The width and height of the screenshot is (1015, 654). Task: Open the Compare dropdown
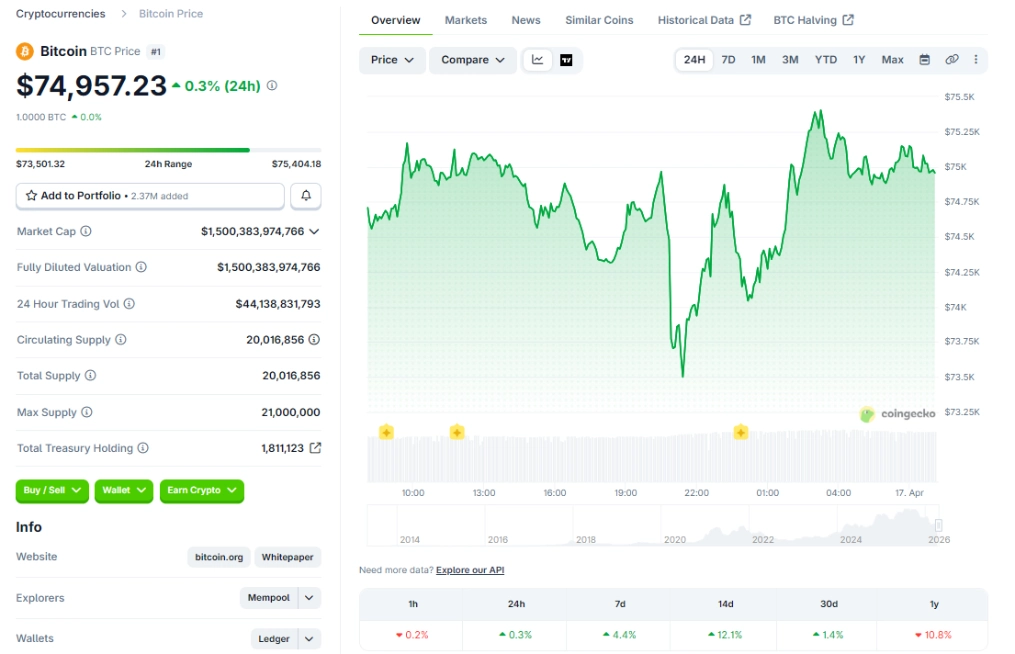(471, 60)
